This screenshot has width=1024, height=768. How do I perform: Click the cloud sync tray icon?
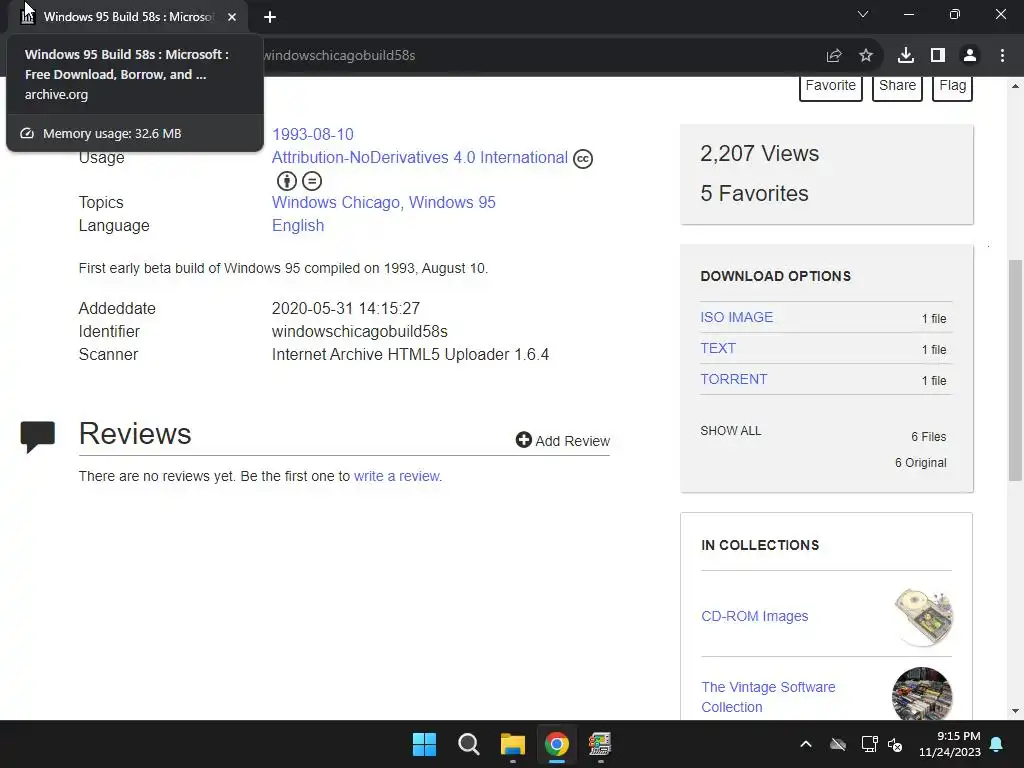tap(838, 744)
